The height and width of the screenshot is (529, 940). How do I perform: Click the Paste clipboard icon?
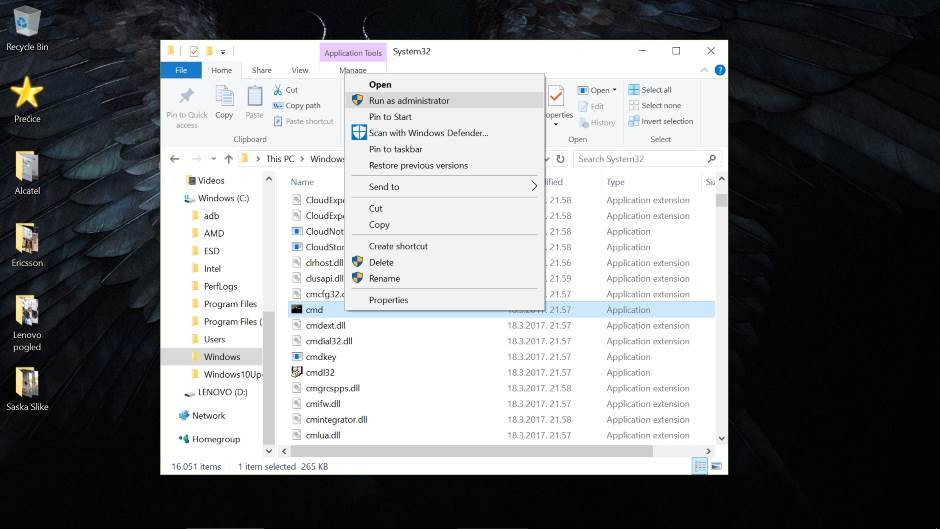pos(254,97)
